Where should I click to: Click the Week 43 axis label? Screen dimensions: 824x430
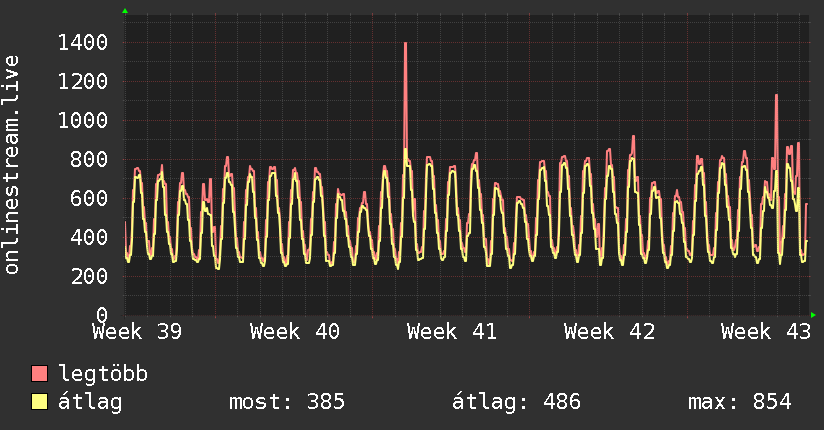click(x=766, y=332)
